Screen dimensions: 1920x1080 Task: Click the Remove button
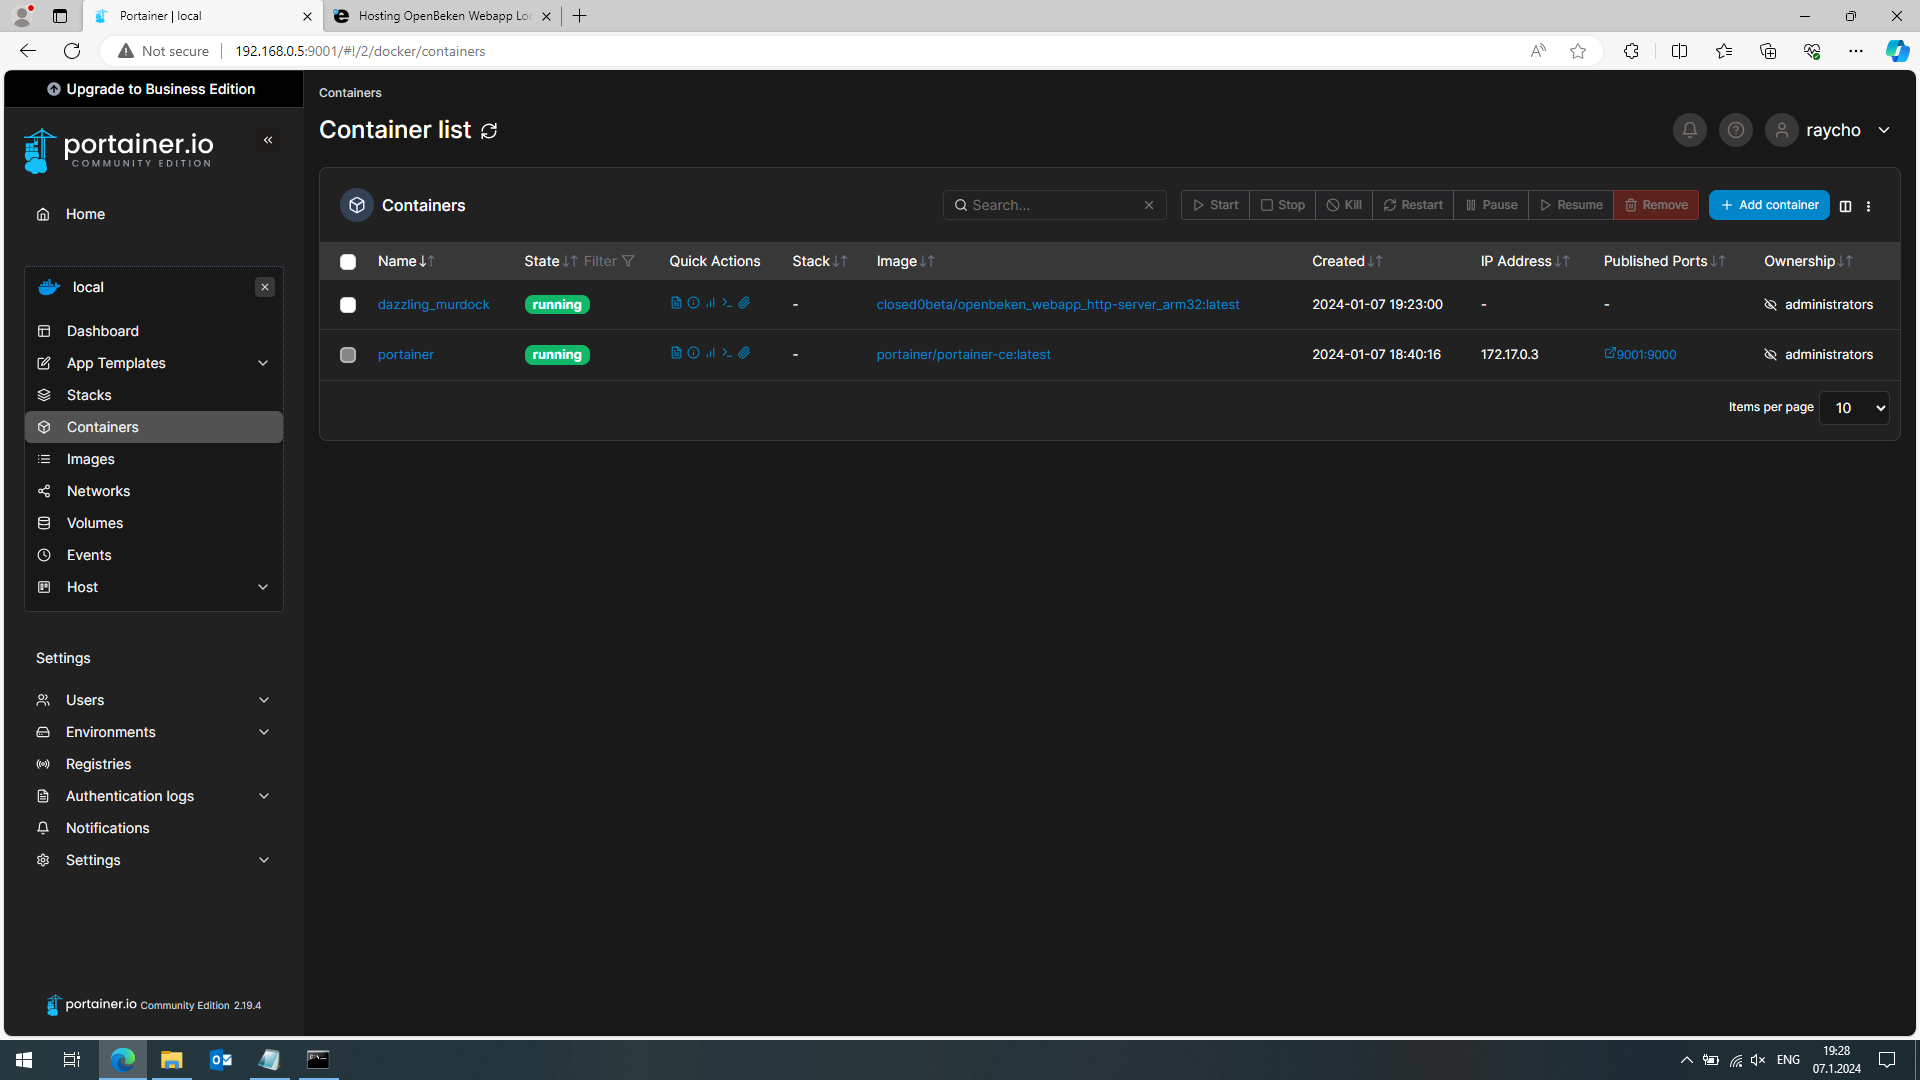pyautogui.click(x=1656, y=205)
